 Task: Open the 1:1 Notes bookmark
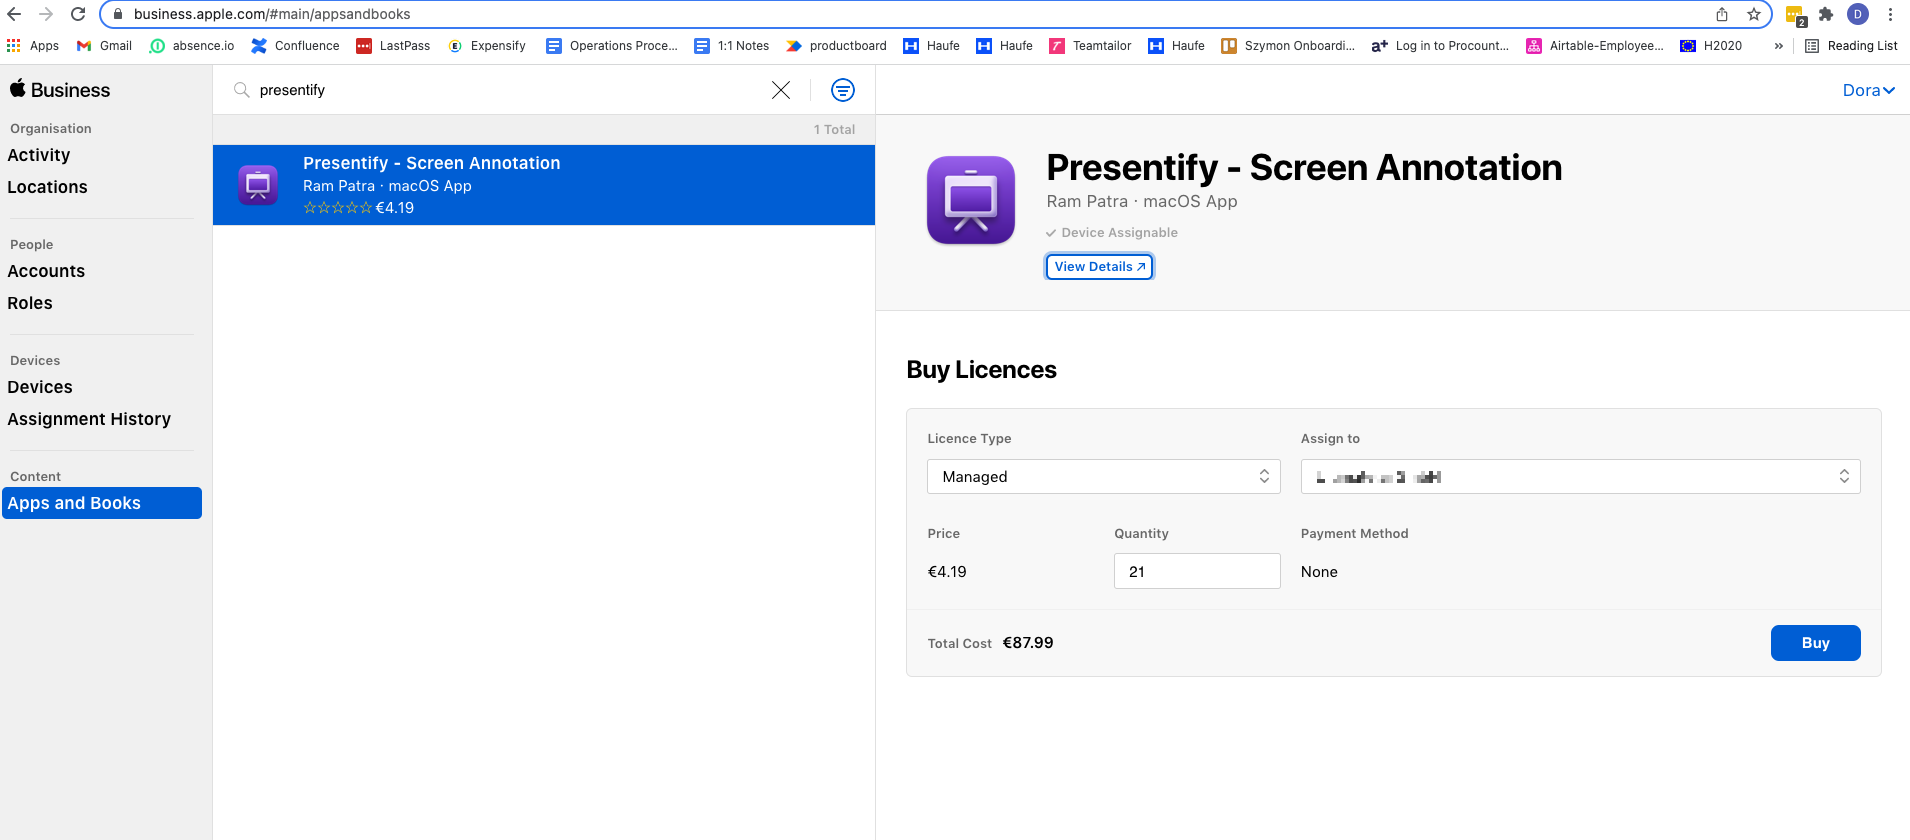pos(731,46)
